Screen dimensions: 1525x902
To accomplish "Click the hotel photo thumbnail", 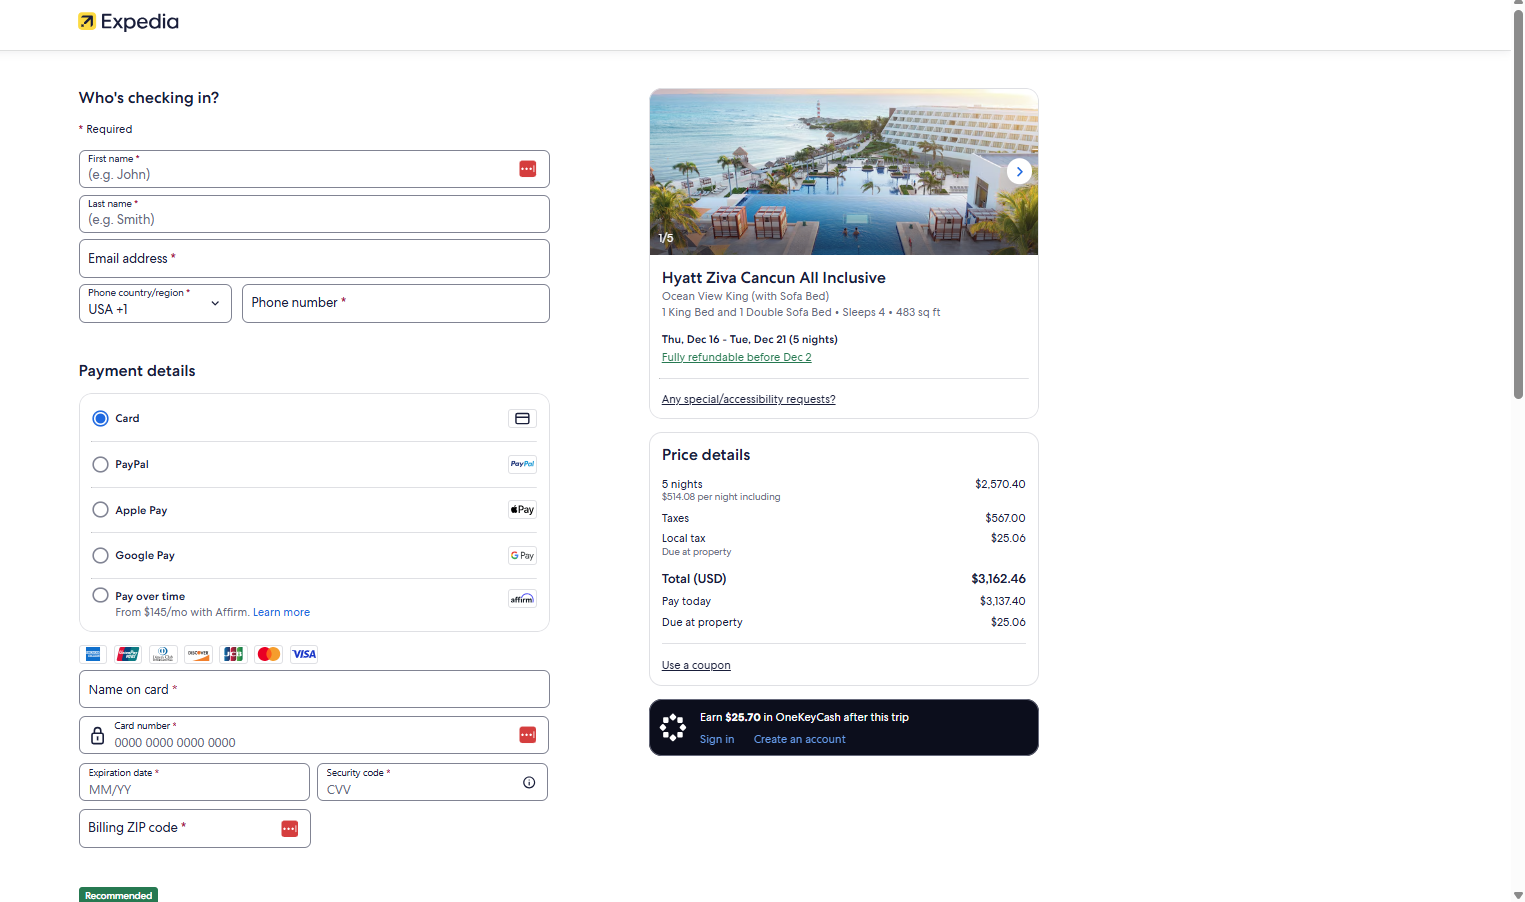I will pos(844,172).
